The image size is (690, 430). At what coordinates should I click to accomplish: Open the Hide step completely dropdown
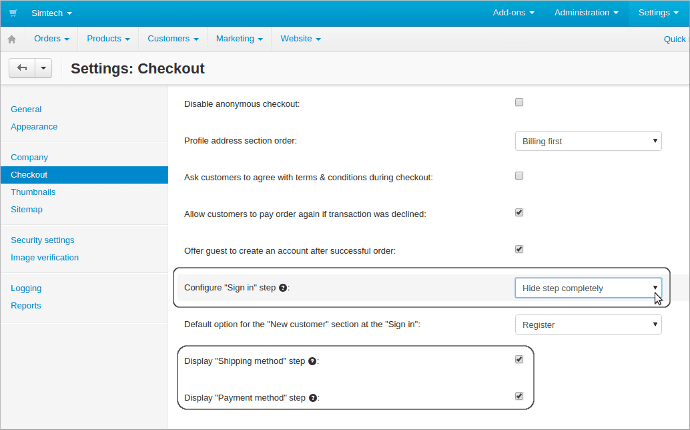(x=588, y=288)
